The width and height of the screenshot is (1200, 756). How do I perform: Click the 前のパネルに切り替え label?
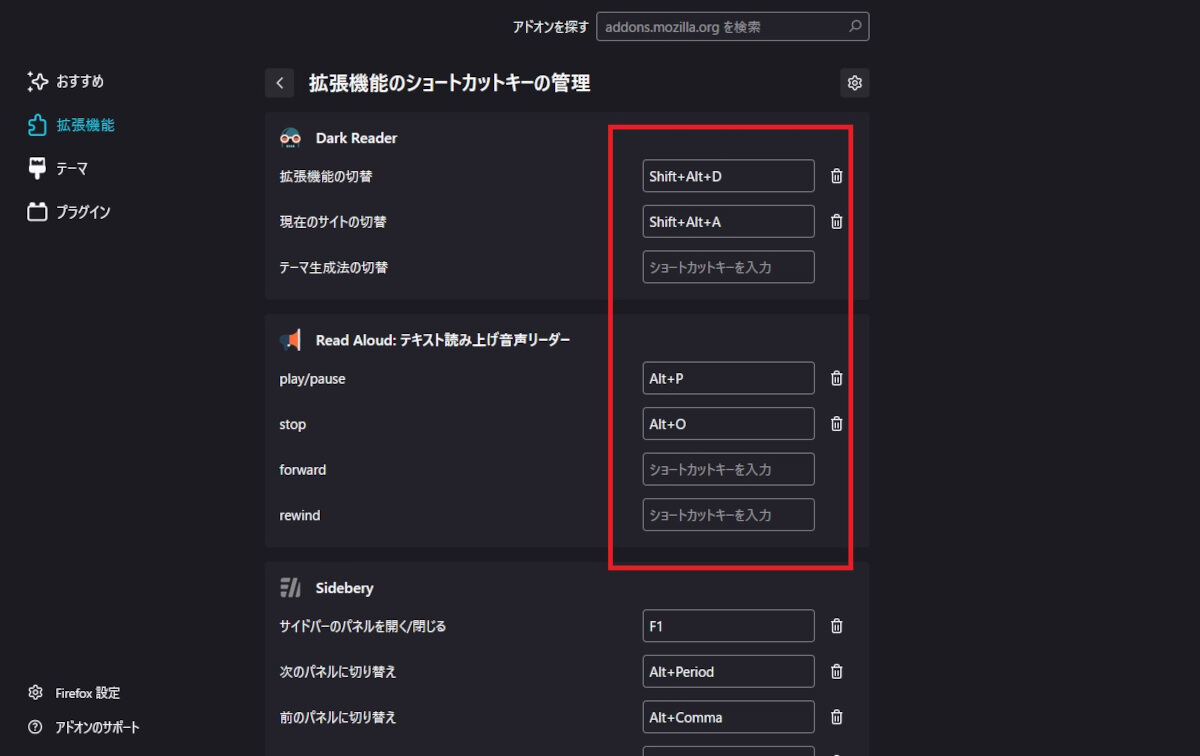[x=338, y=717]
